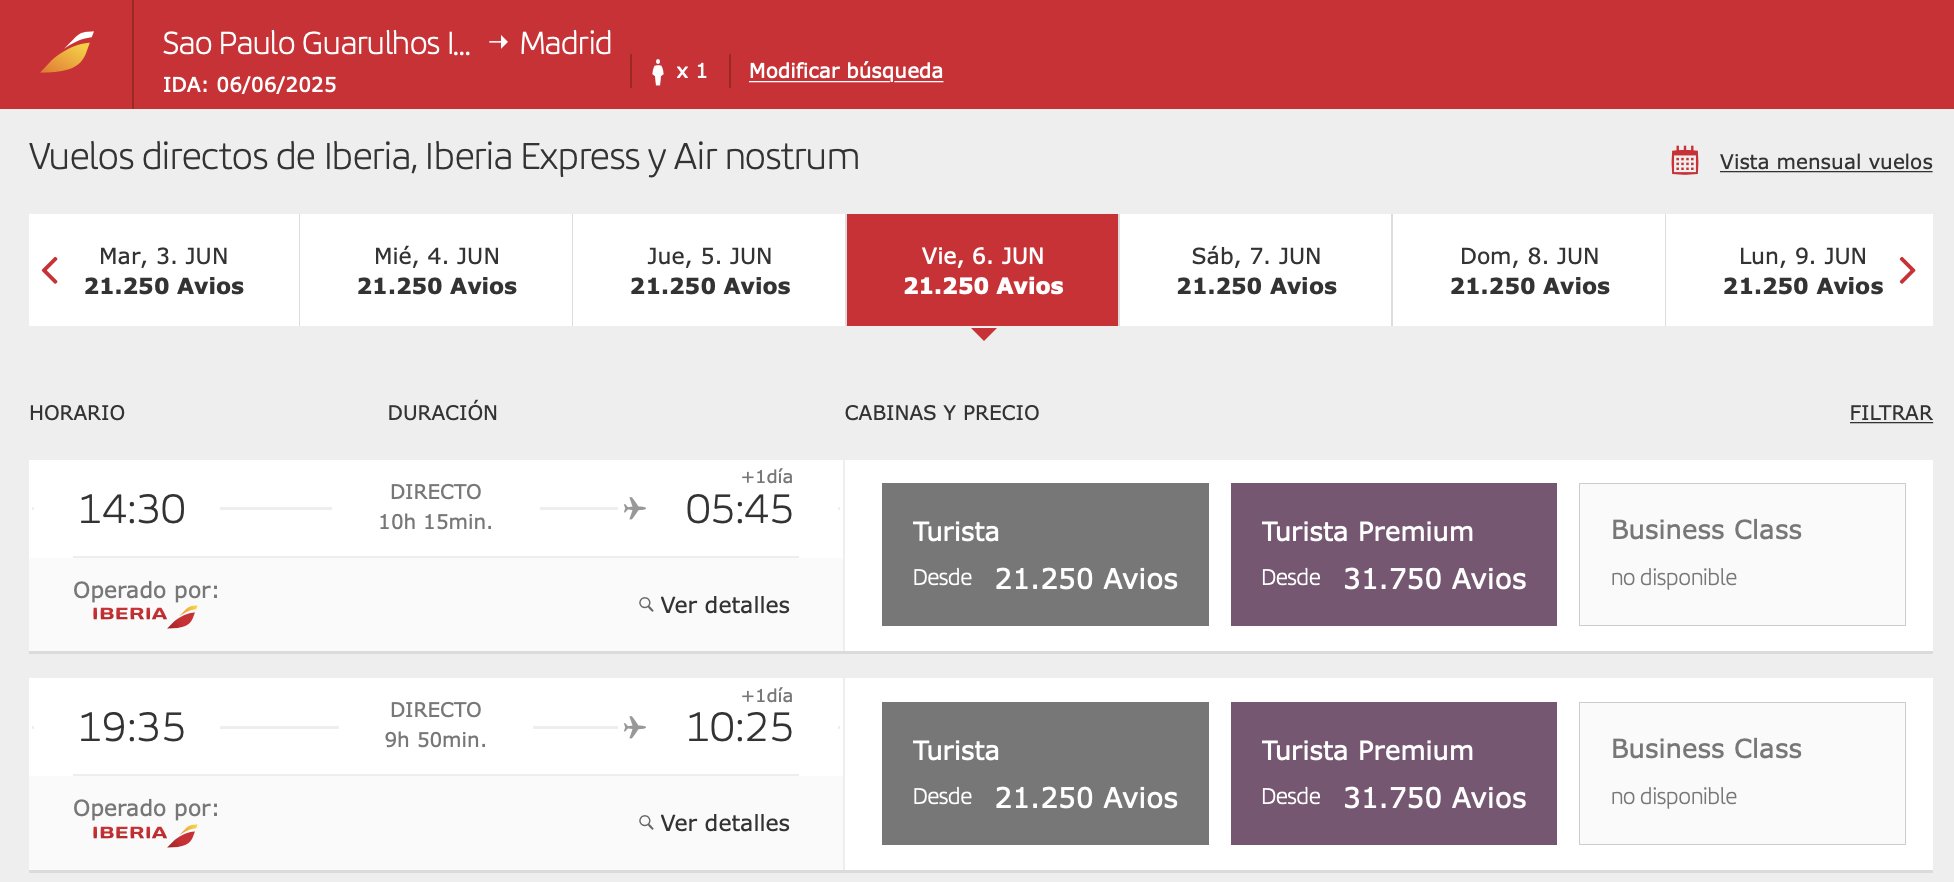Click the passenger icon in the header
This screenshot has width=1954, height=882.
(x=657, y=71)
